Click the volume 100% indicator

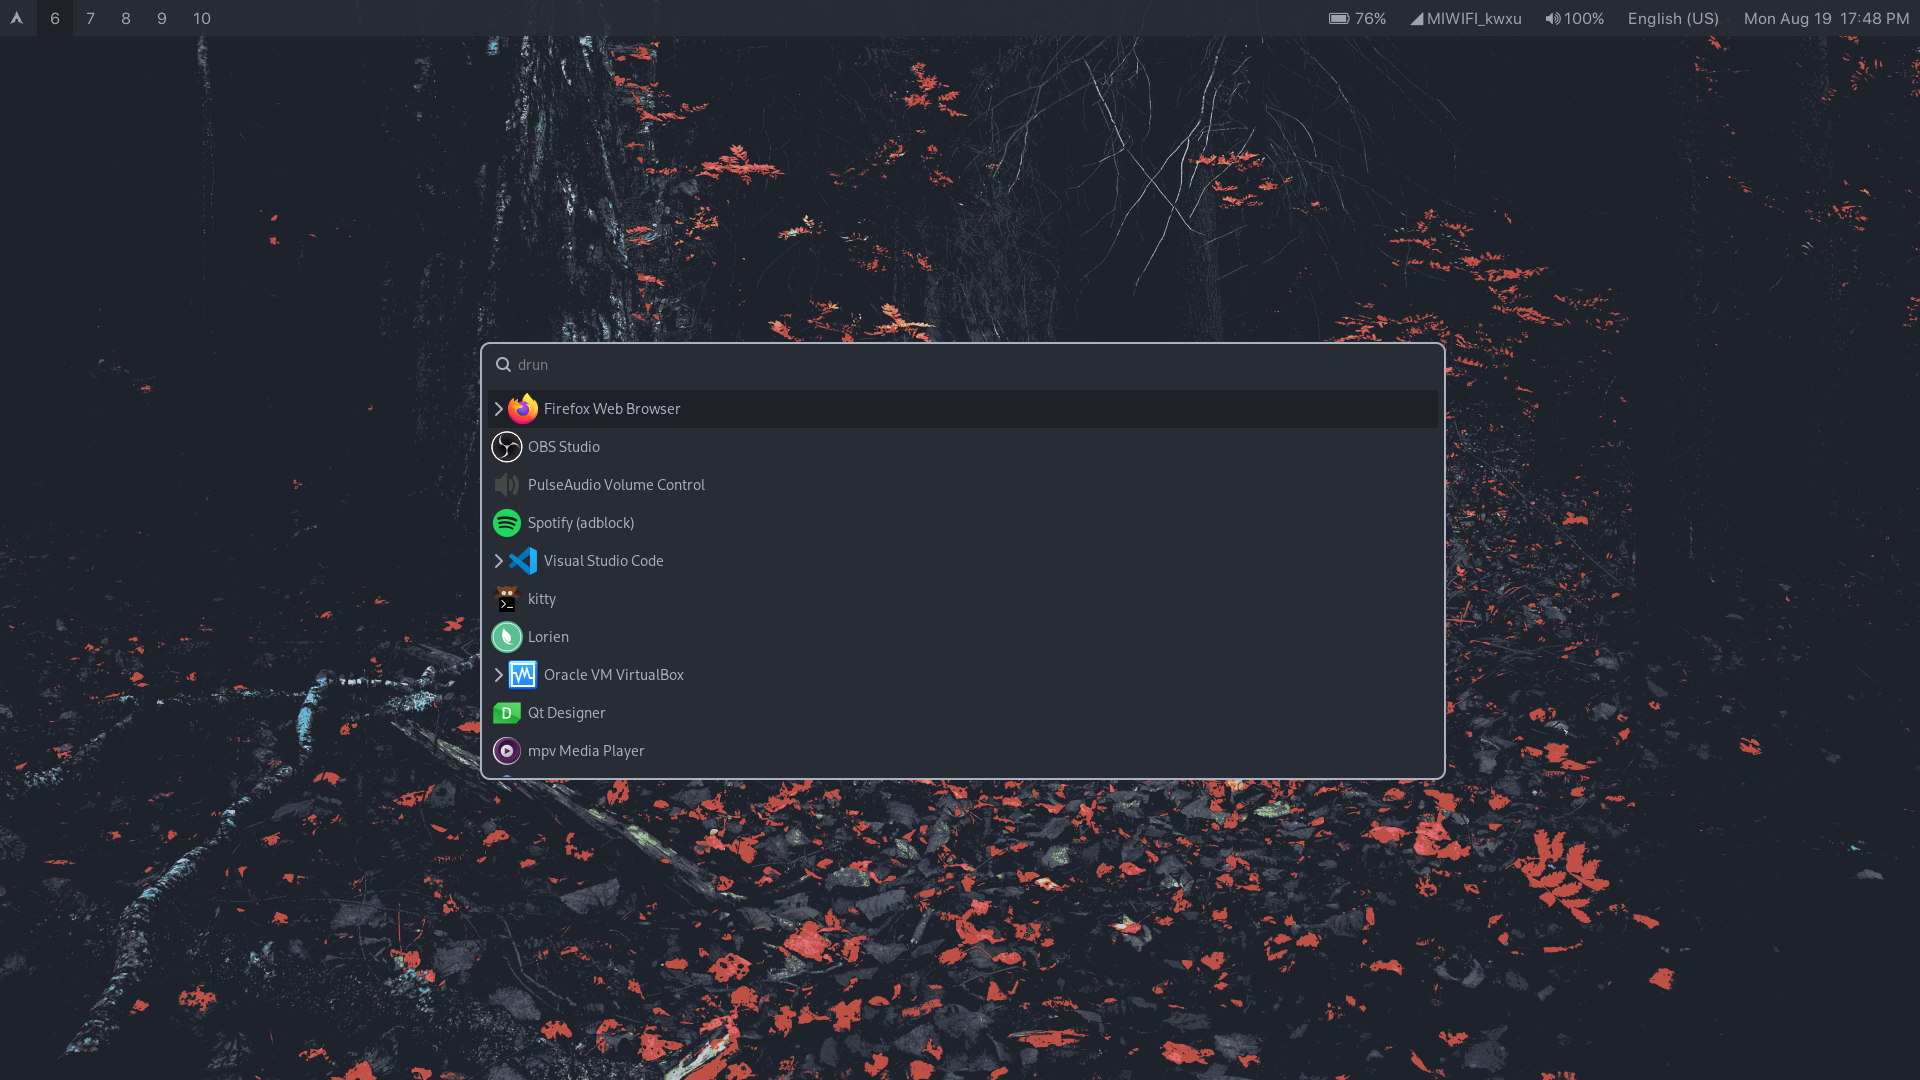(1574, 18)
